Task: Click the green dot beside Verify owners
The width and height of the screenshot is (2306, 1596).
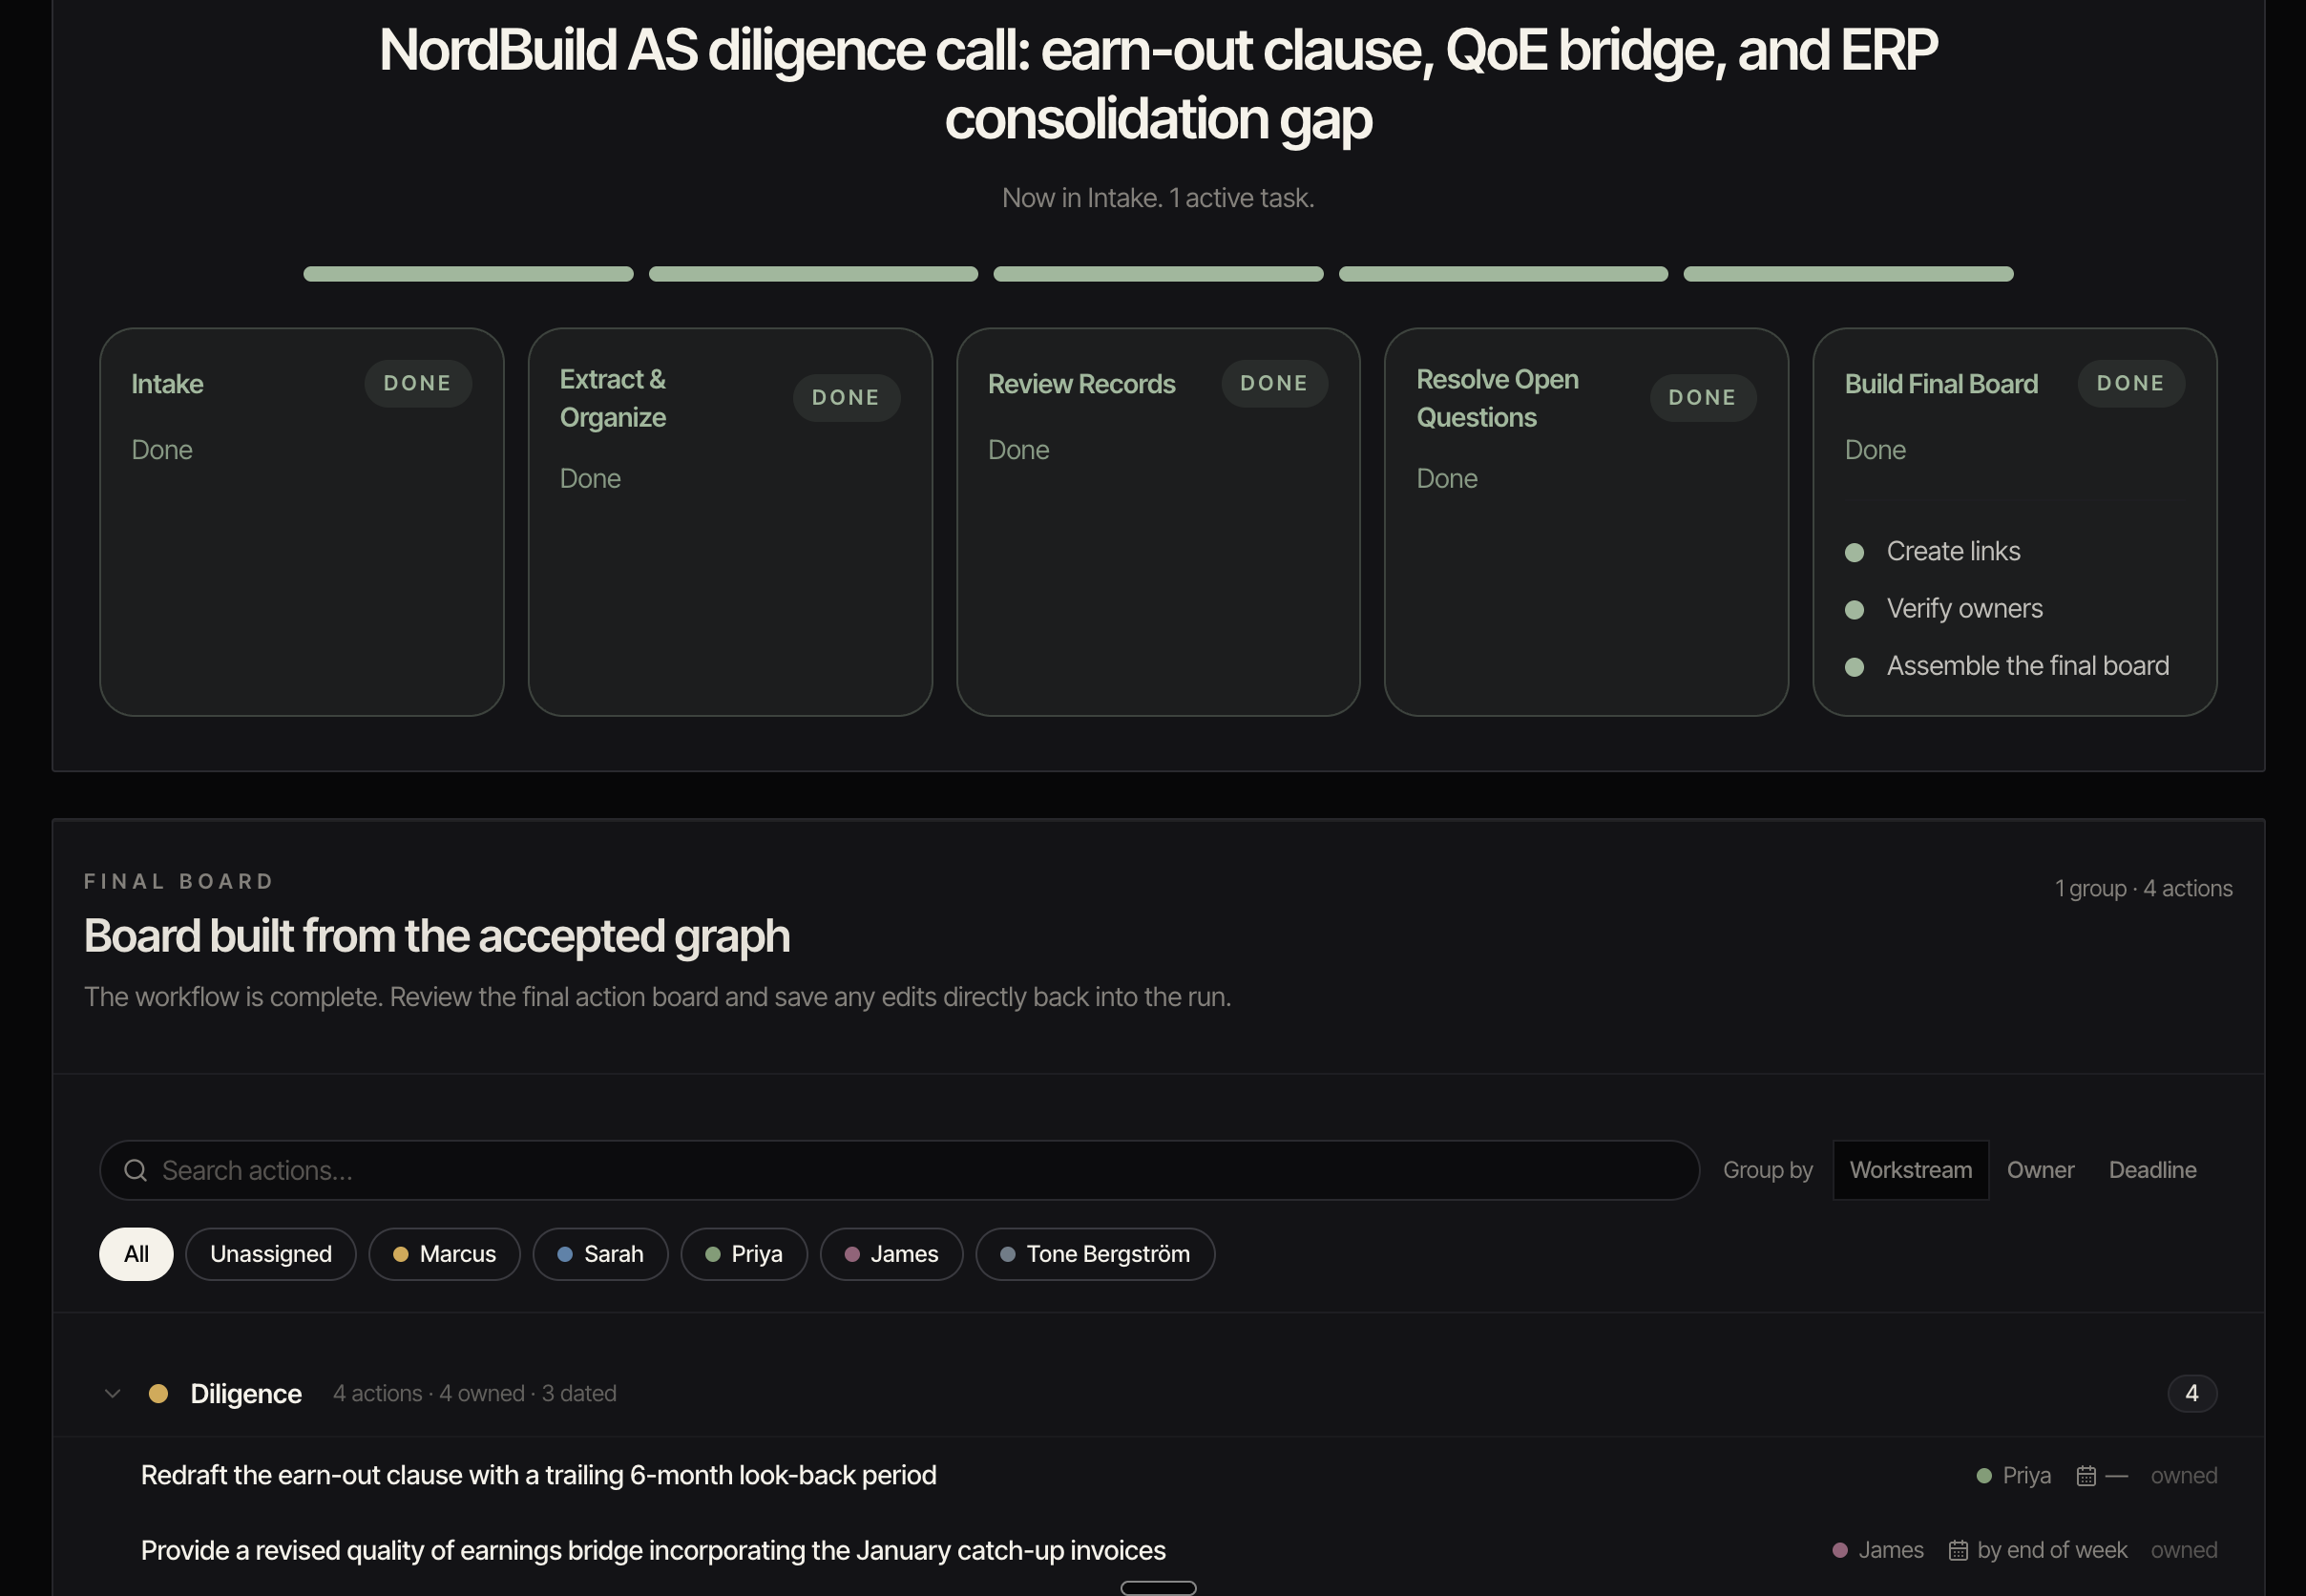Action: [1854, 609]
